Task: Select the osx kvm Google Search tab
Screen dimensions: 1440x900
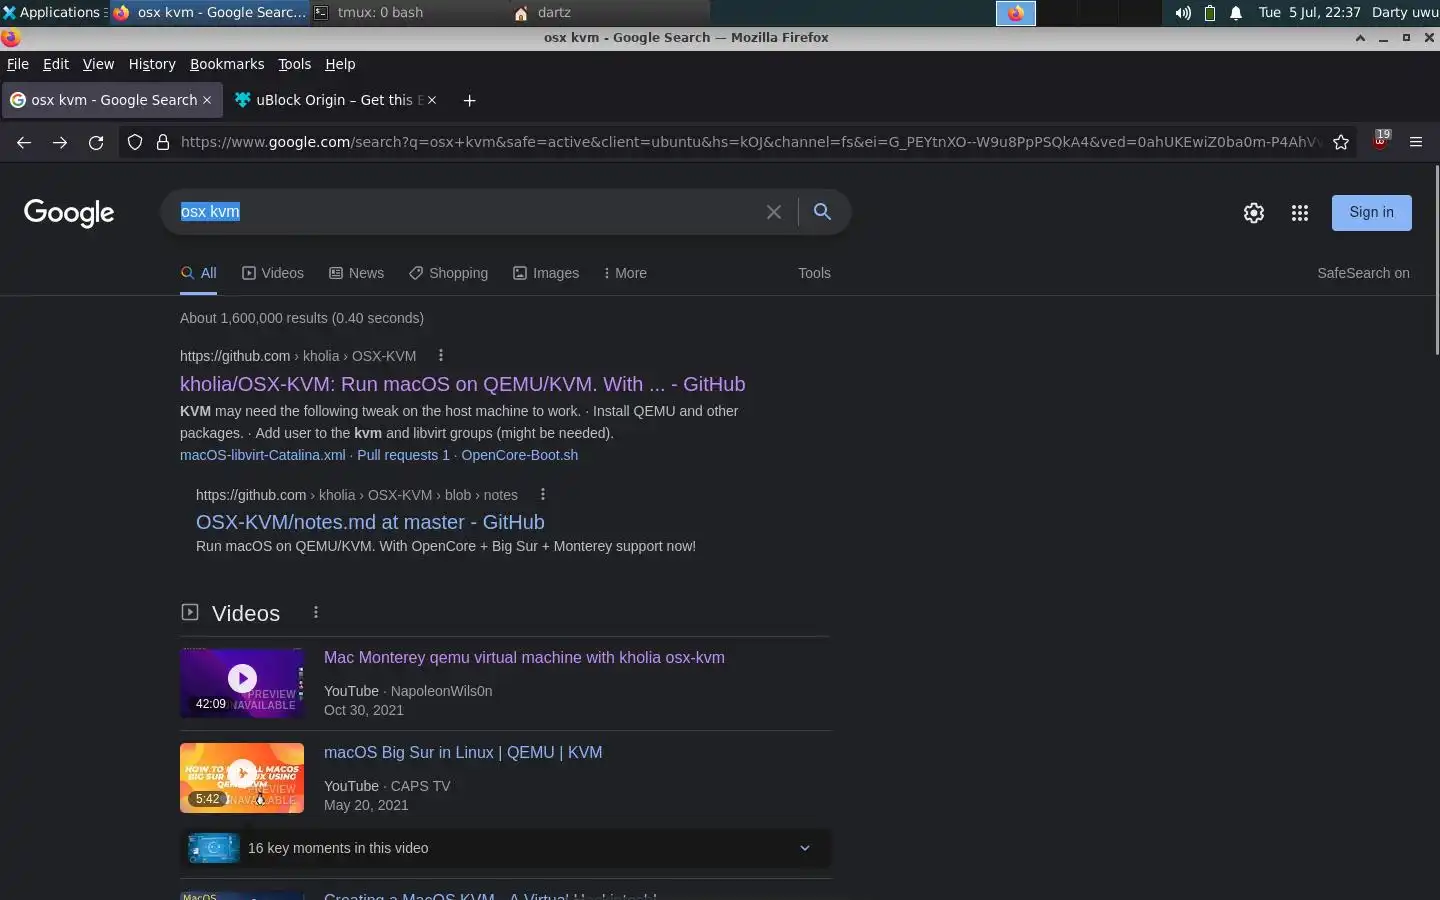Action: tap(110, 100)
